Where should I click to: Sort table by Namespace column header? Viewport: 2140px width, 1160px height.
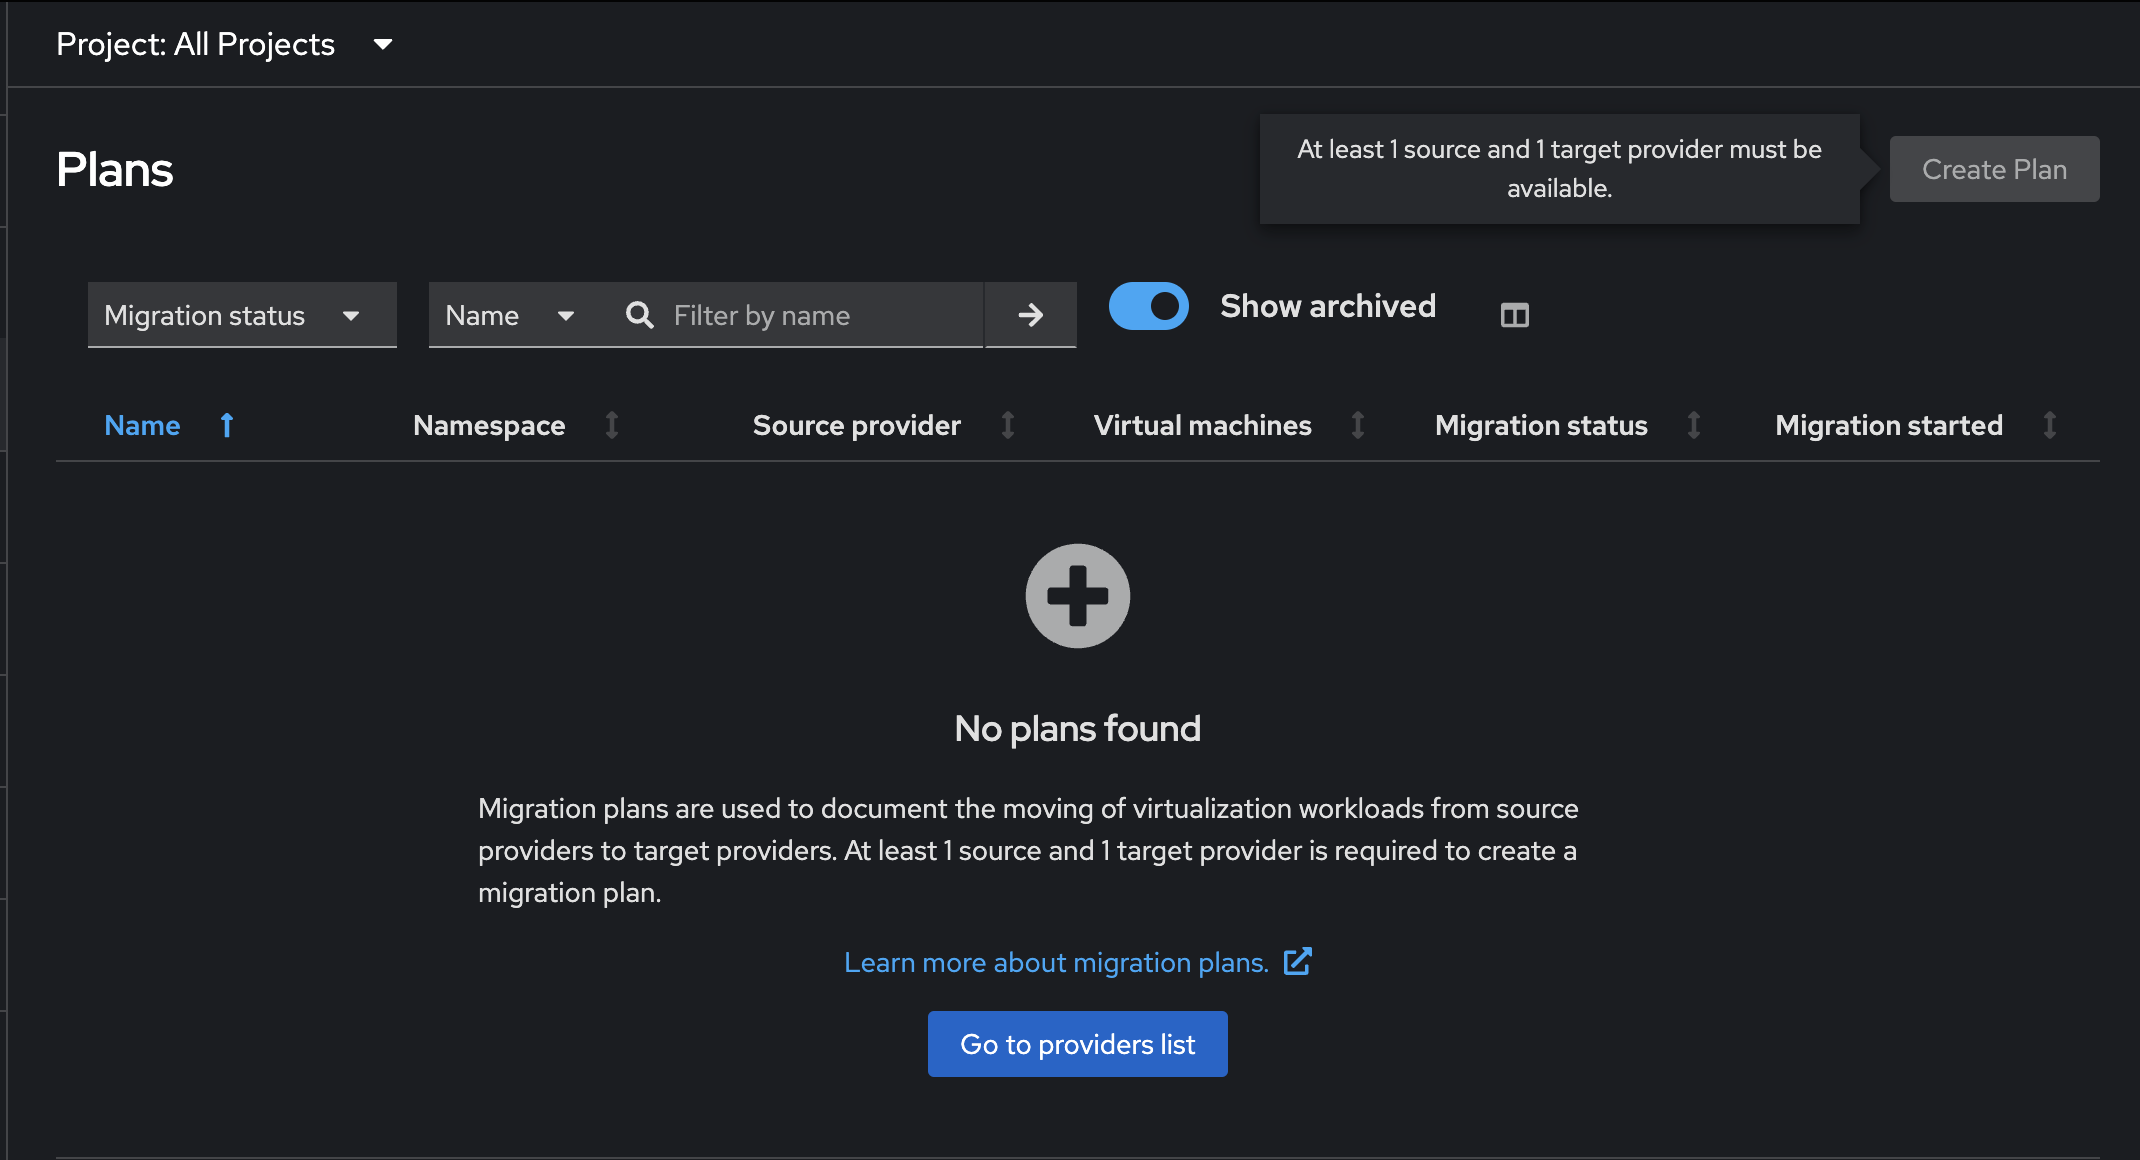489,425
